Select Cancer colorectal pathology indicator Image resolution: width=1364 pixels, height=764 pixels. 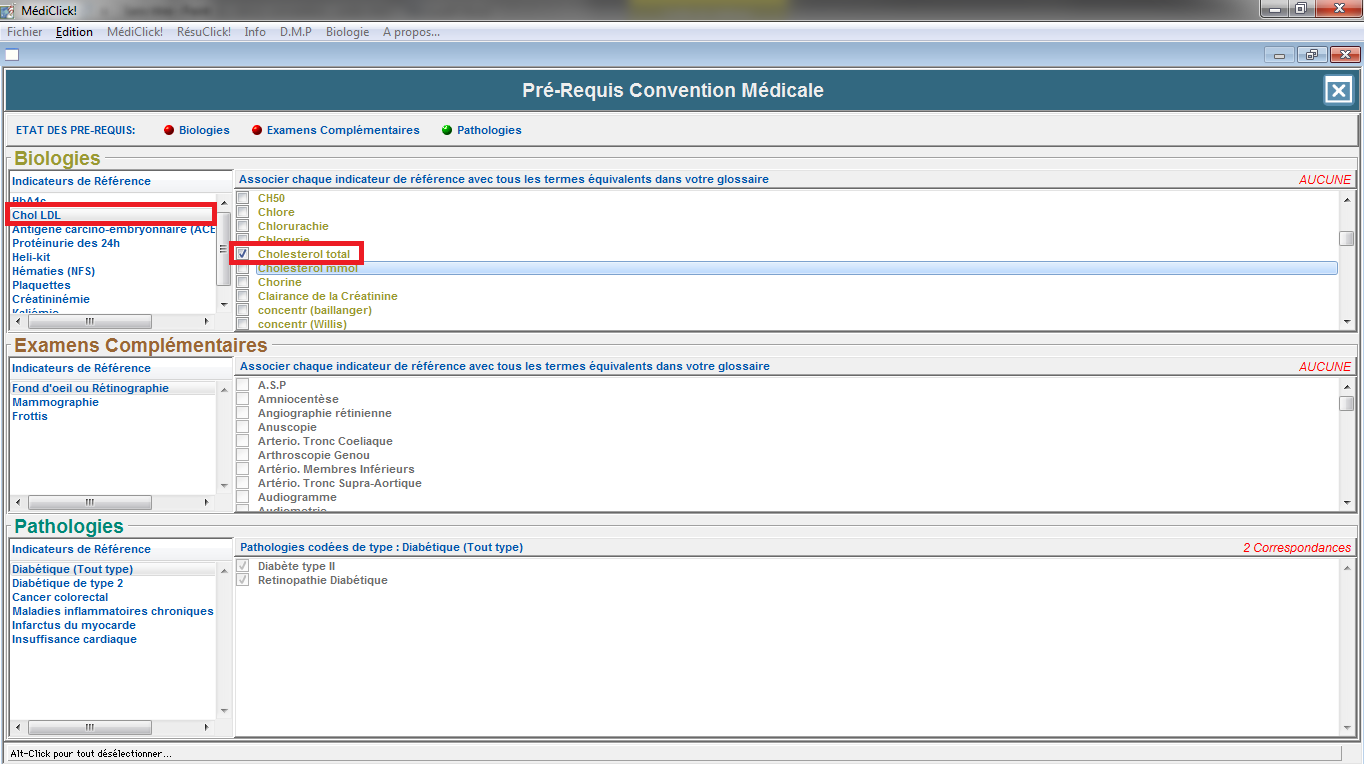60,597
